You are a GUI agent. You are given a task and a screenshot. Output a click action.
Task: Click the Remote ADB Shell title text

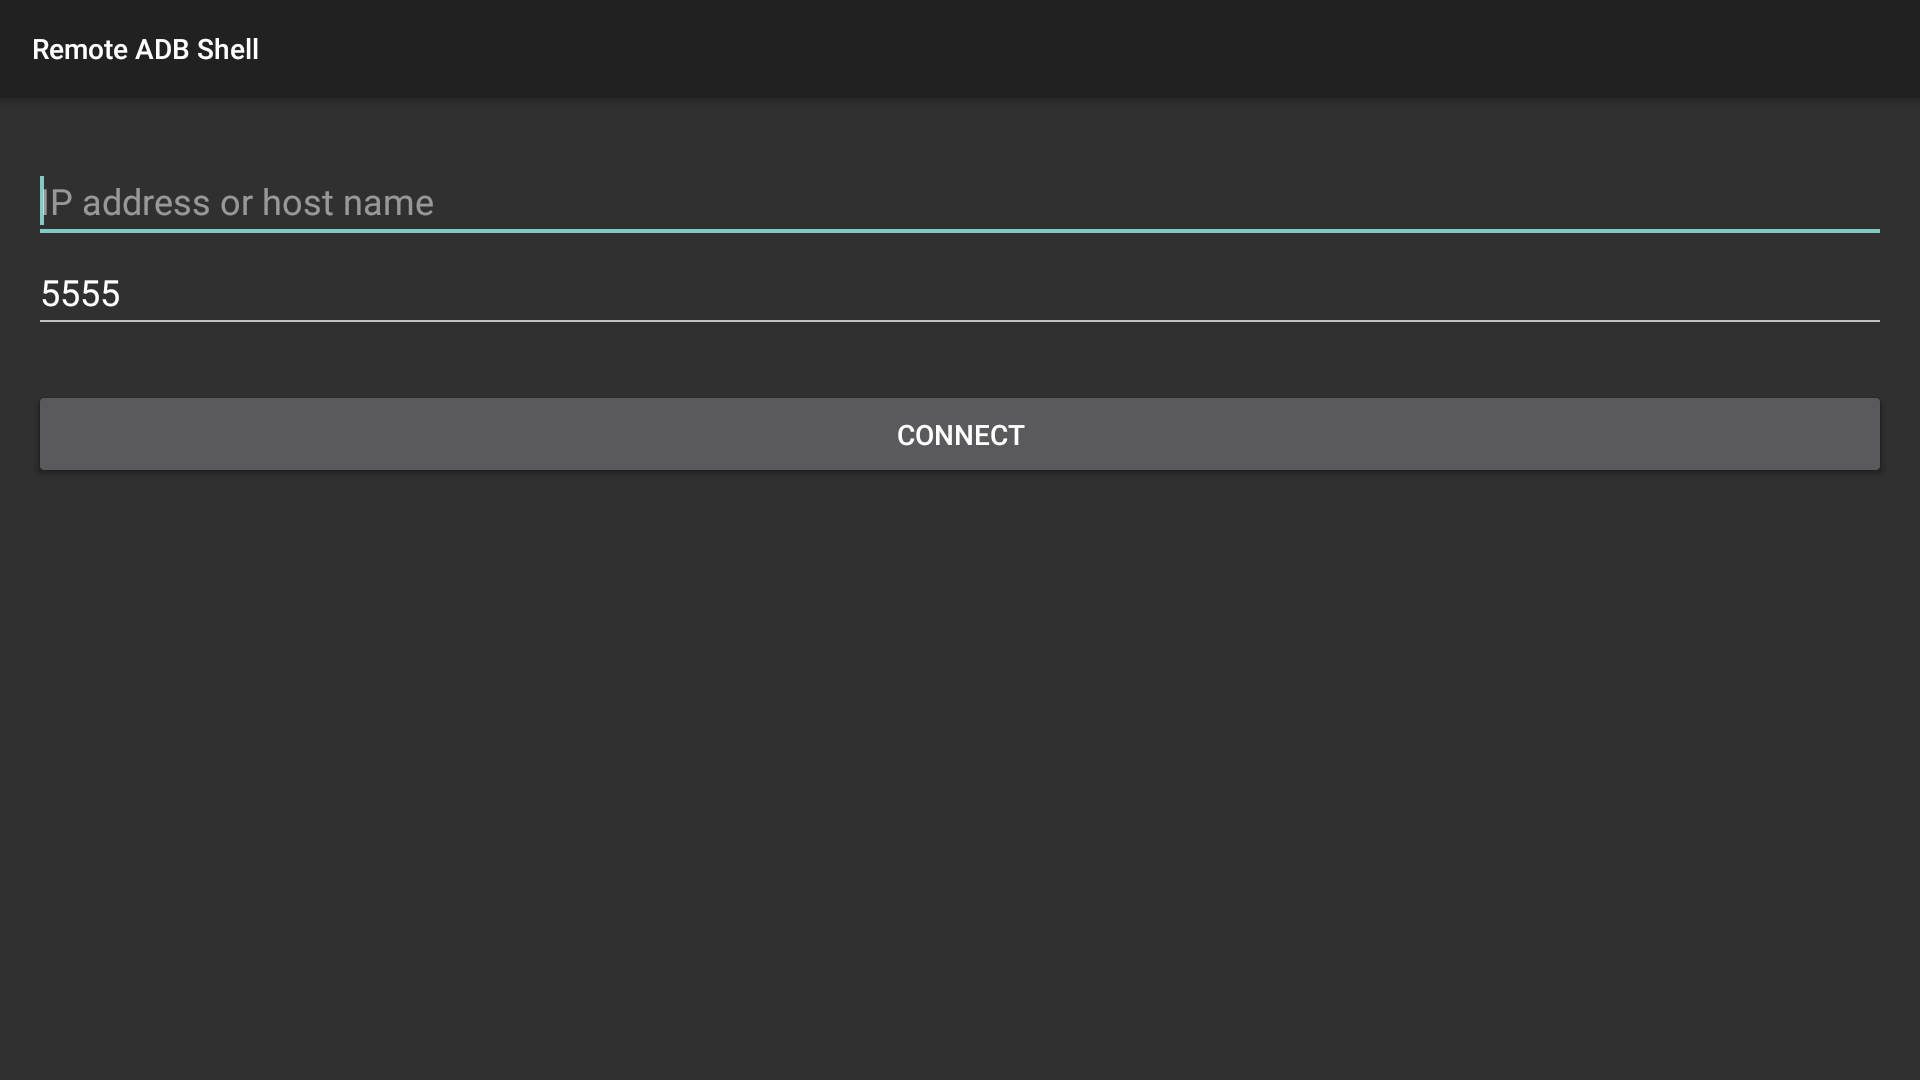[146, 49]
